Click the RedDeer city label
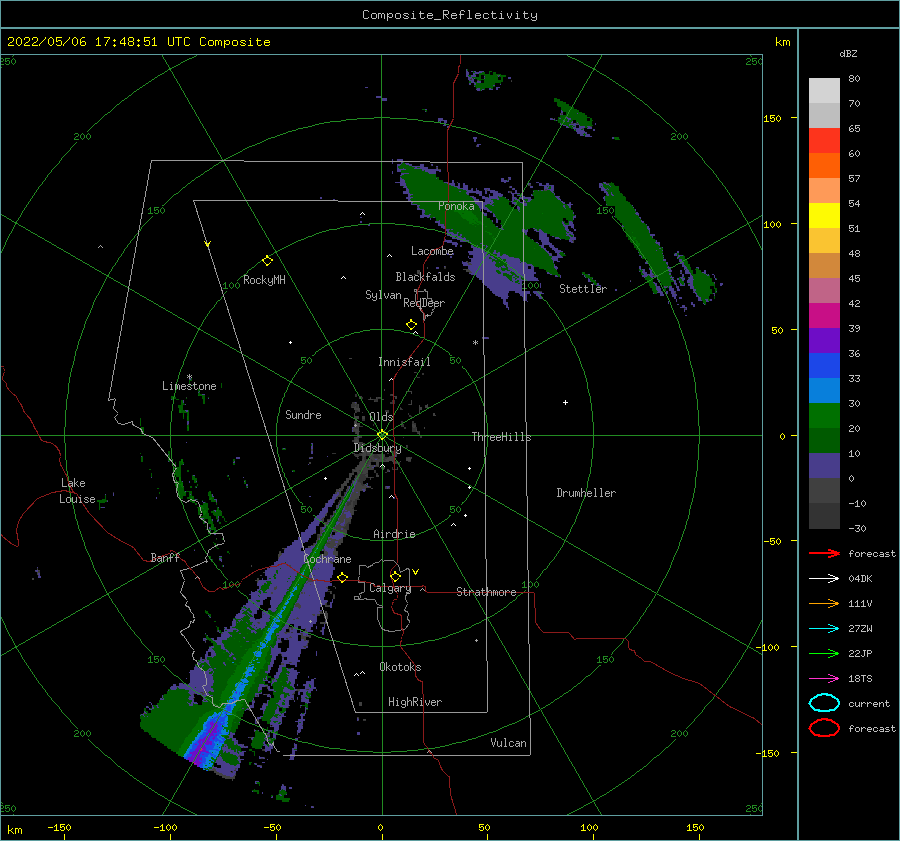900x841 pixels. (424, 303)
